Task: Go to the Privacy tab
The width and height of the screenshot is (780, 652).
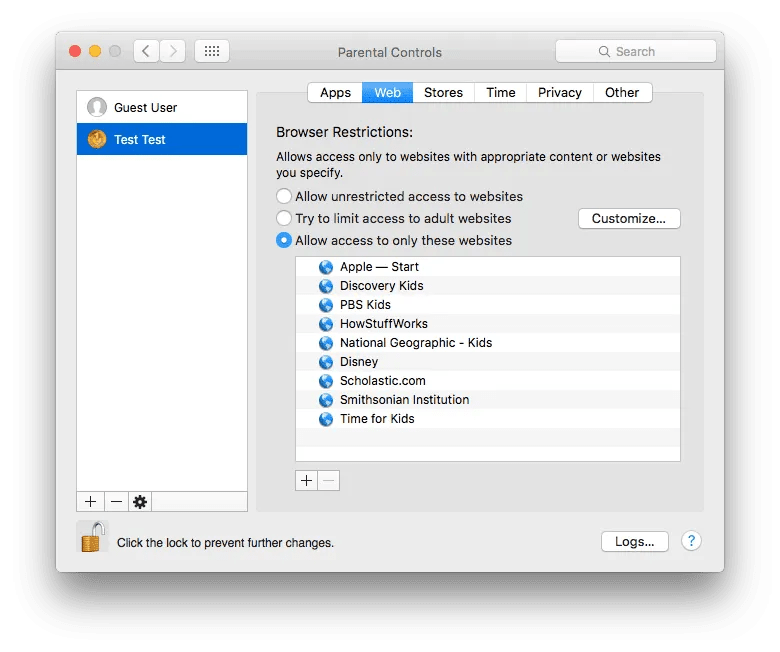Action: coord(560,93)
